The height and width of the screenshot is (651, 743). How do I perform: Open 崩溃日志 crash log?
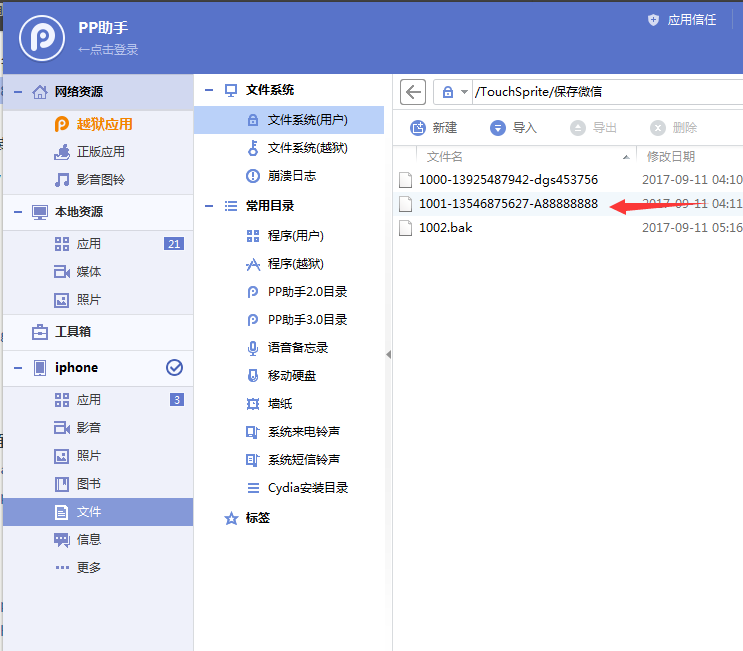click(x=293, y=176)
